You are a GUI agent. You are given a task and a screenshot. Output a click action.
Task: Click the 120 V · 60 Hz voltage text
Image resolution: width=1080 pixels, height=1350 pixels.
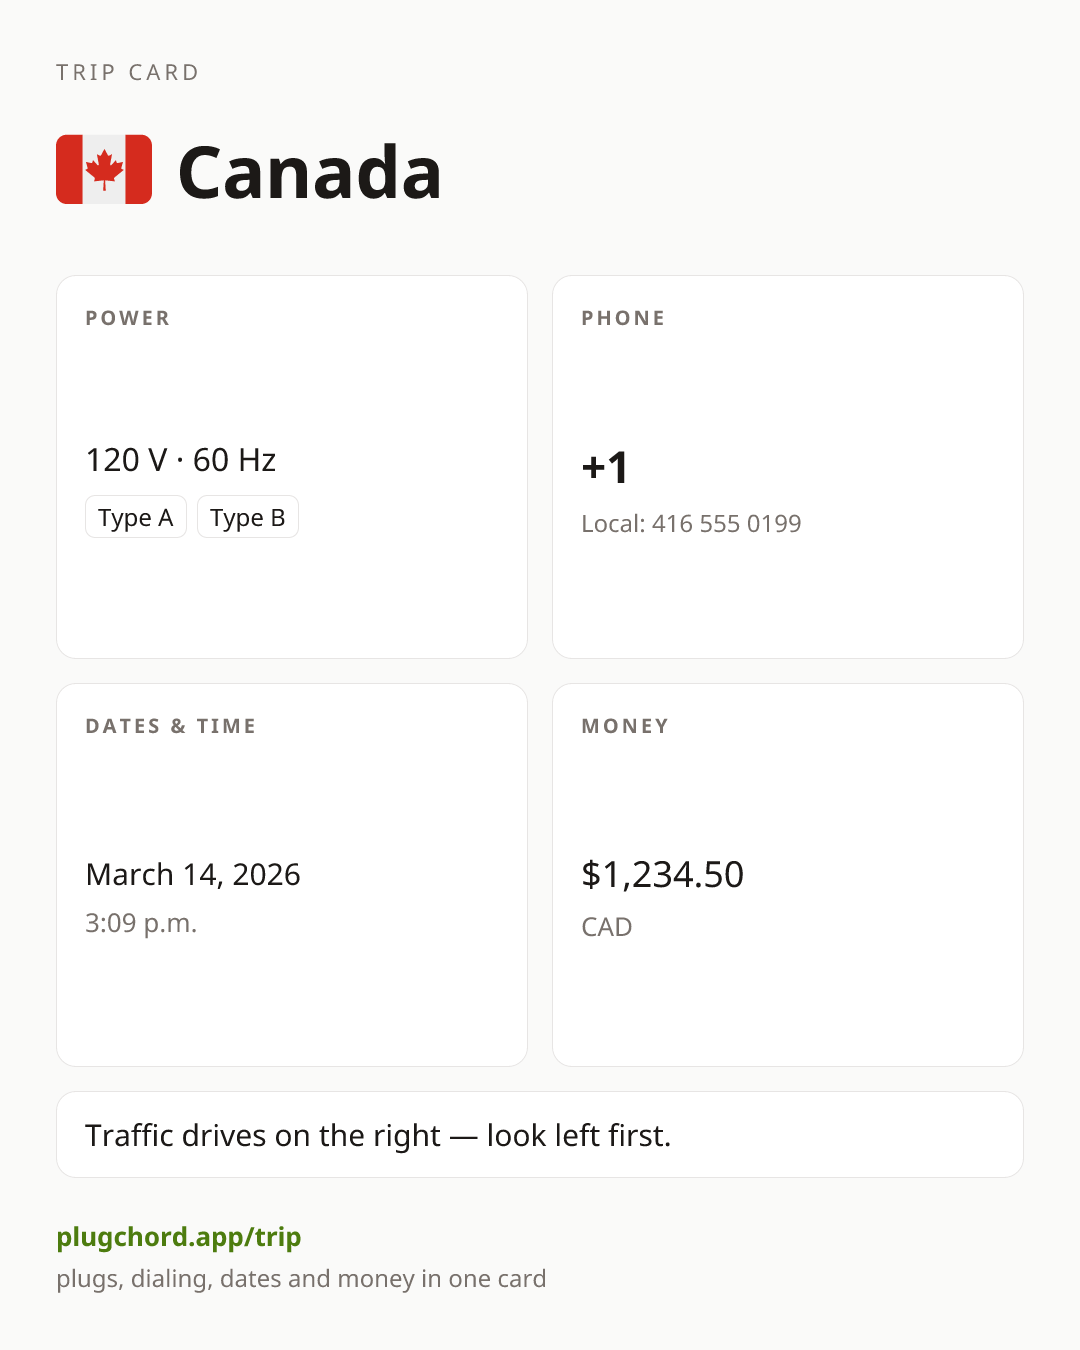click(181, 460)
